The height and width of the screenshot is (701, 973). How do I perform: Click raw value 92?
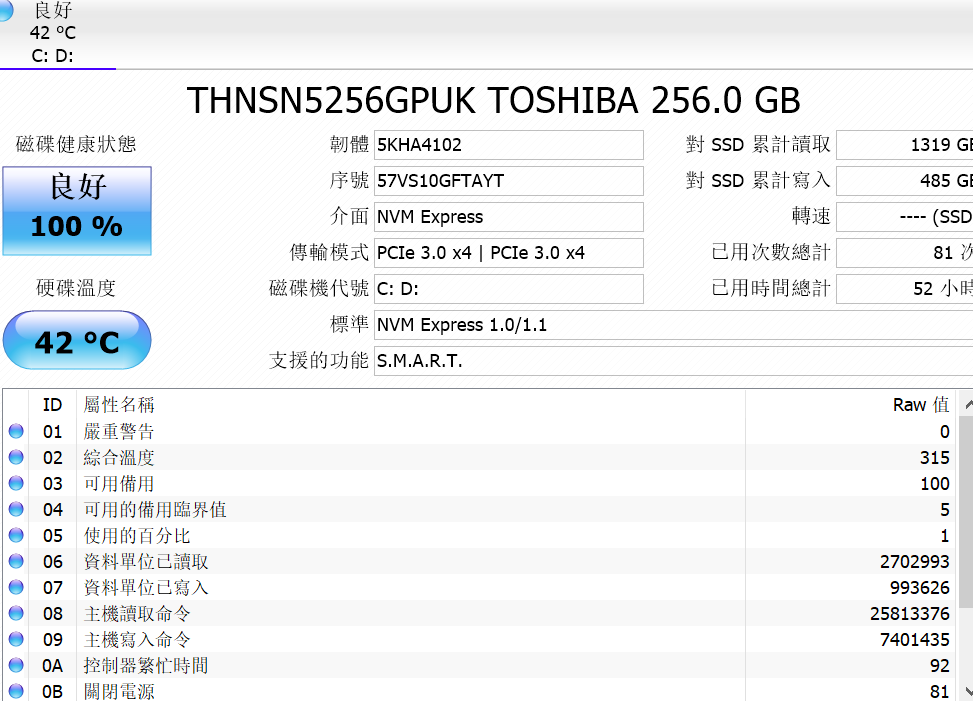point(939,666)
